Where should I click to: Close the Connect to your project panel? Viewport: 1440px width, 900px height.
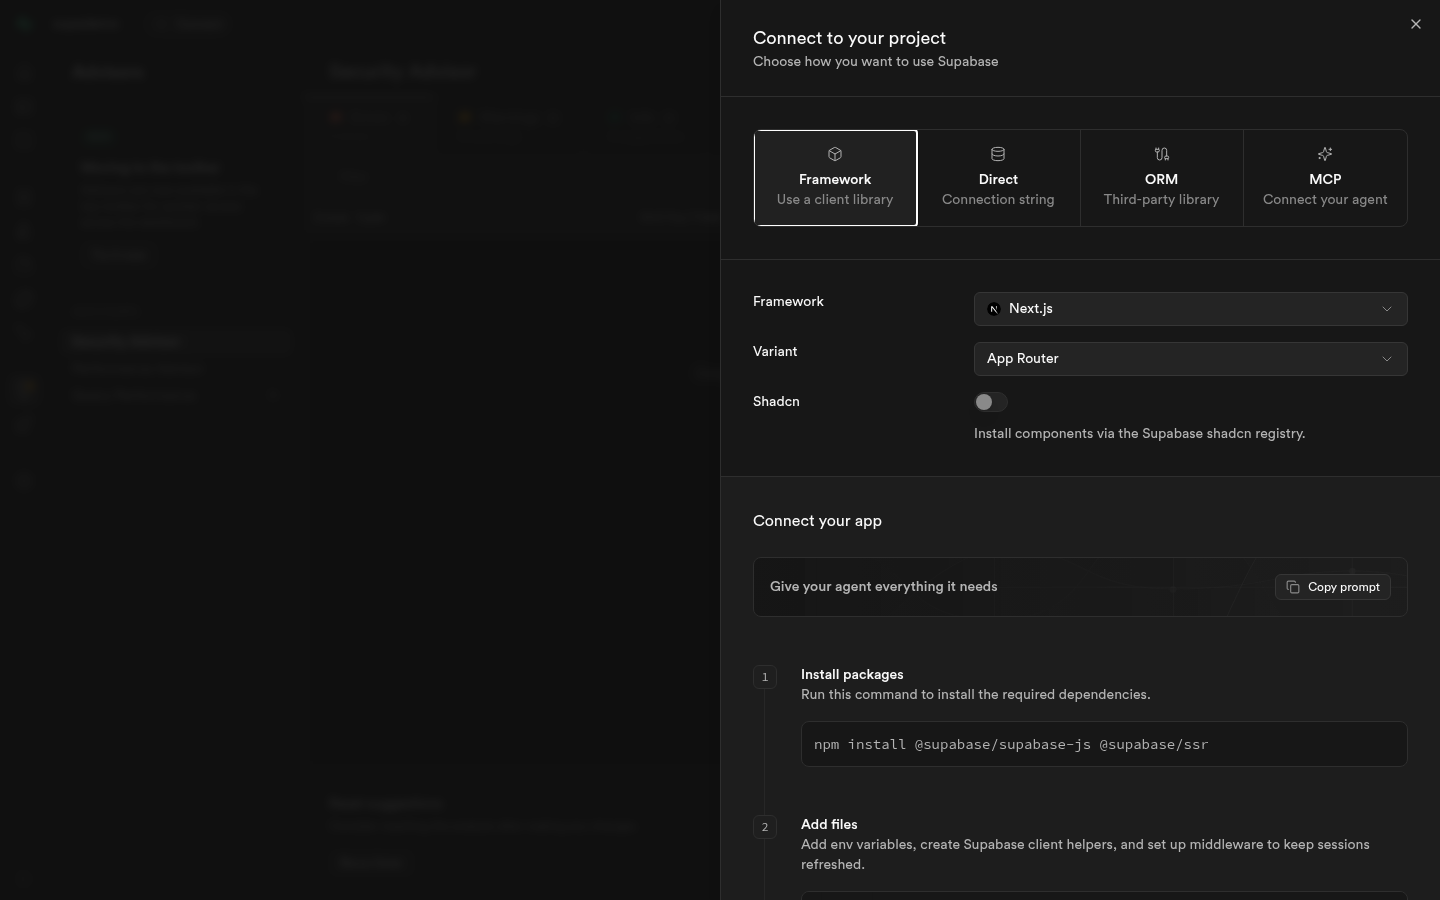tap(1415, 24)
